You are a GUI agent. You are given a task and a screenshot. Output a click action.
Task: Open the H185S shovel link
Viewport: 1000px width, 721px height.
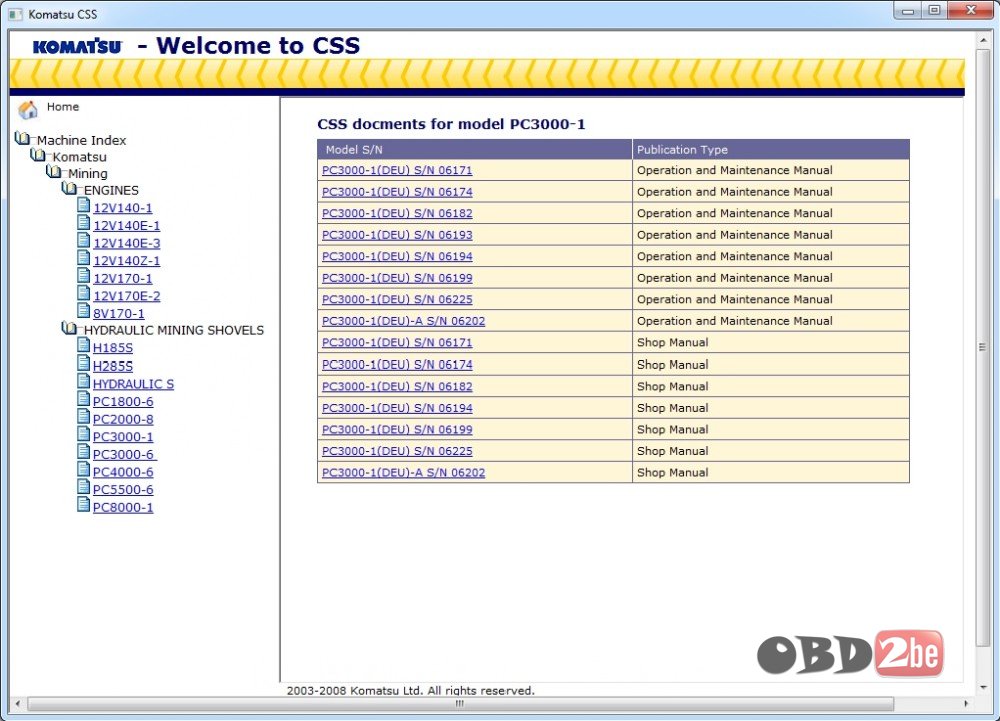[x=113, y=348]
